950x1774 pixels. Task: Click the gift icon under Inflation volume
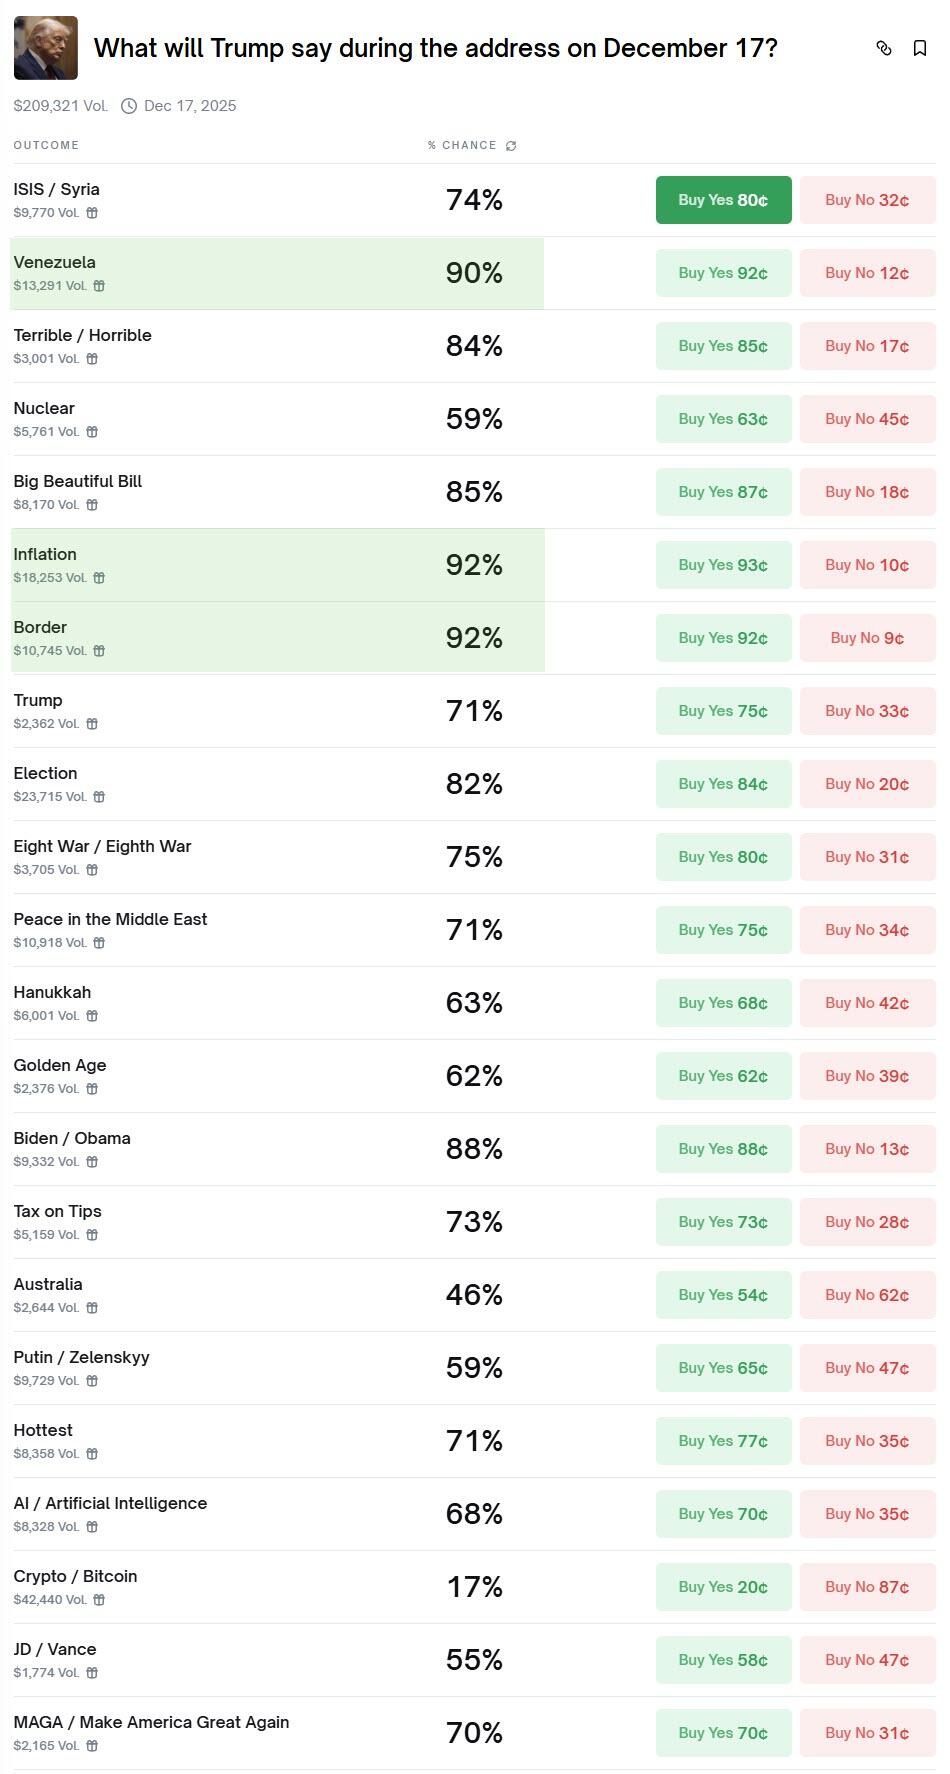99,578
